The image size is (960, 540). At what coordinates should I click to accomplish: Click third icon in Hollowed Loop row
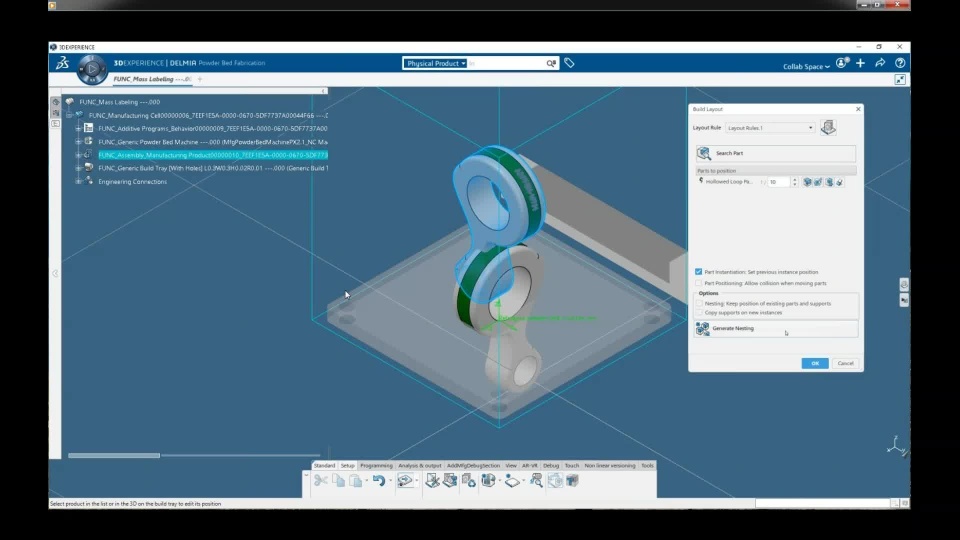(x=829, y=182)
